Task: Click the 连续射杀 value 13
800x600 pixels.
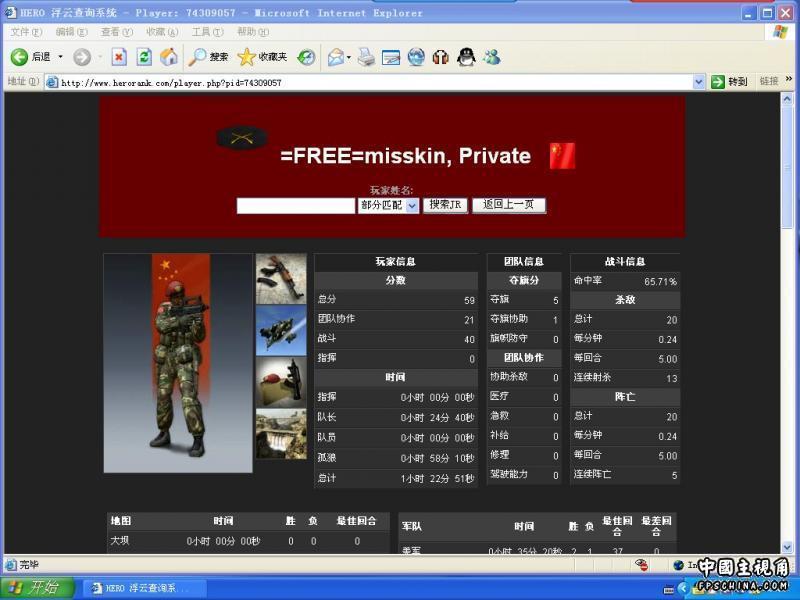Action: [672, 379]
